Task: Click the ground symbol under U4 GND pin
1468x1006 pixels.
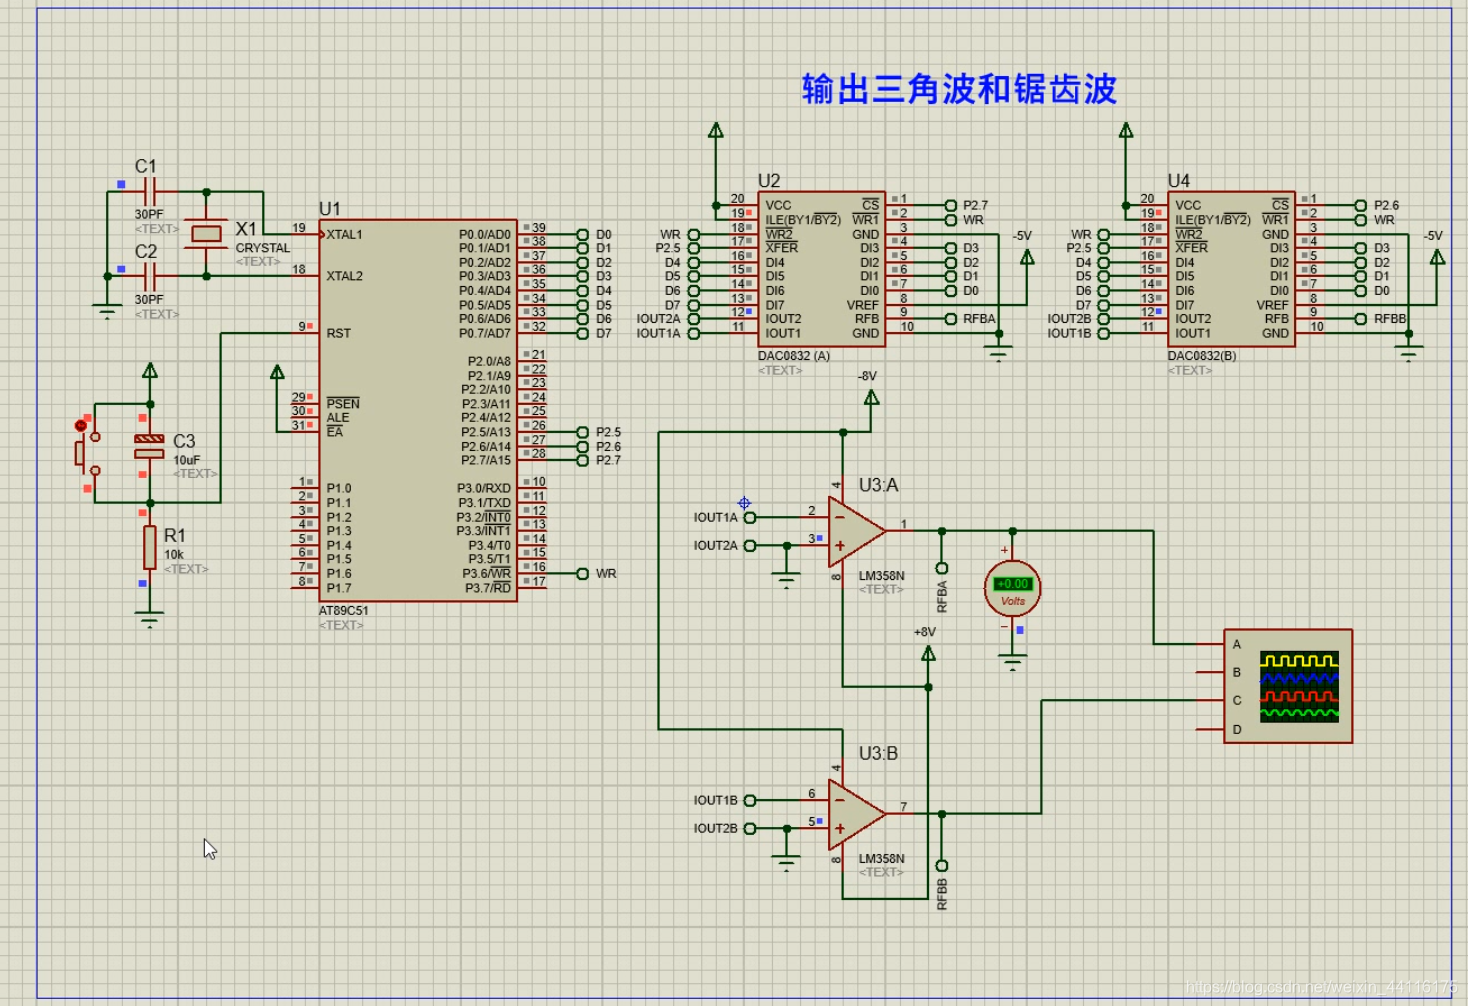Action: click(1409, 353)
